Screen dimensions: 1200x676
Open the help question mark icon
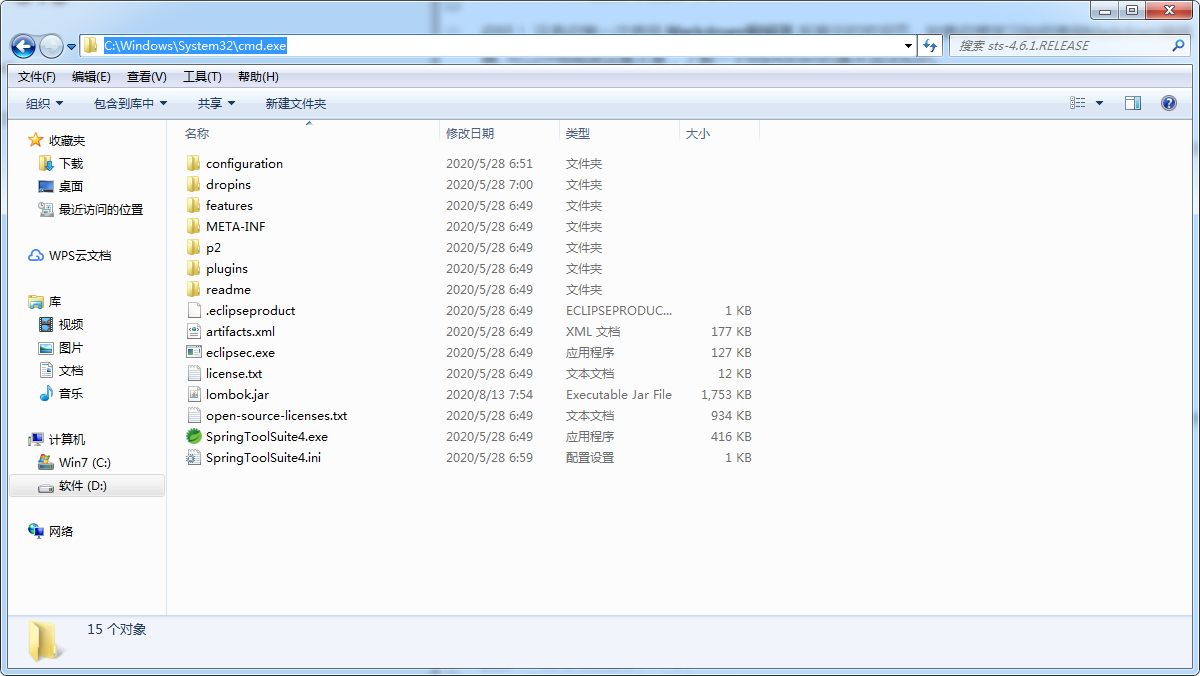[1168, 103]
